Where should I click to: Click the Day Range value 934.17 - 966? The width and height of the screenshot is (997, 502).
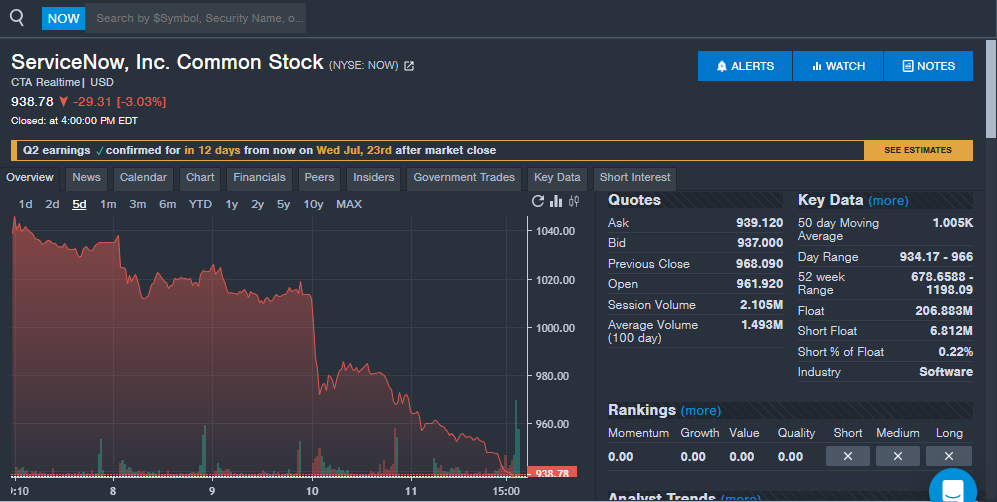[936, 257]
